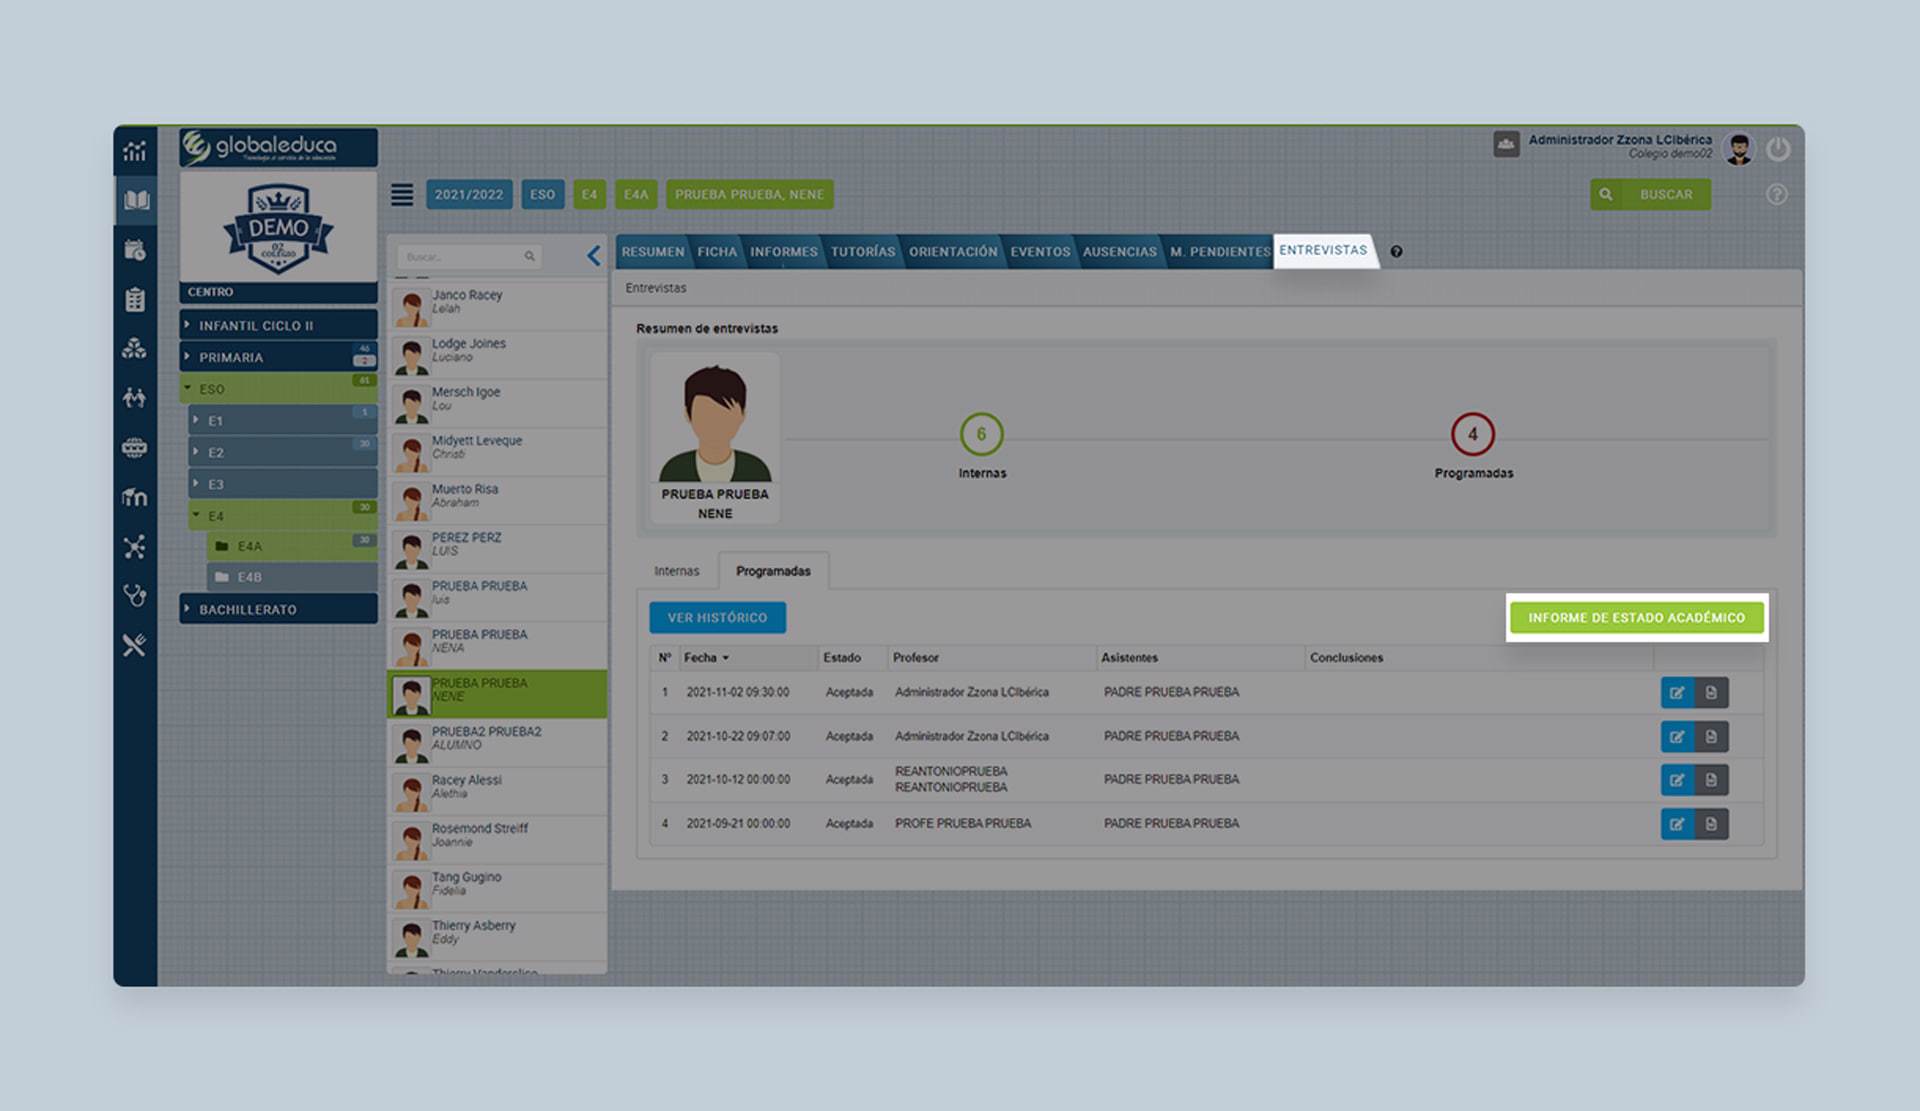The height and width of the screenshot is (1111, 1920).
Task: Open the stethoscope health sidebar icon
Action: click(135, 596)
